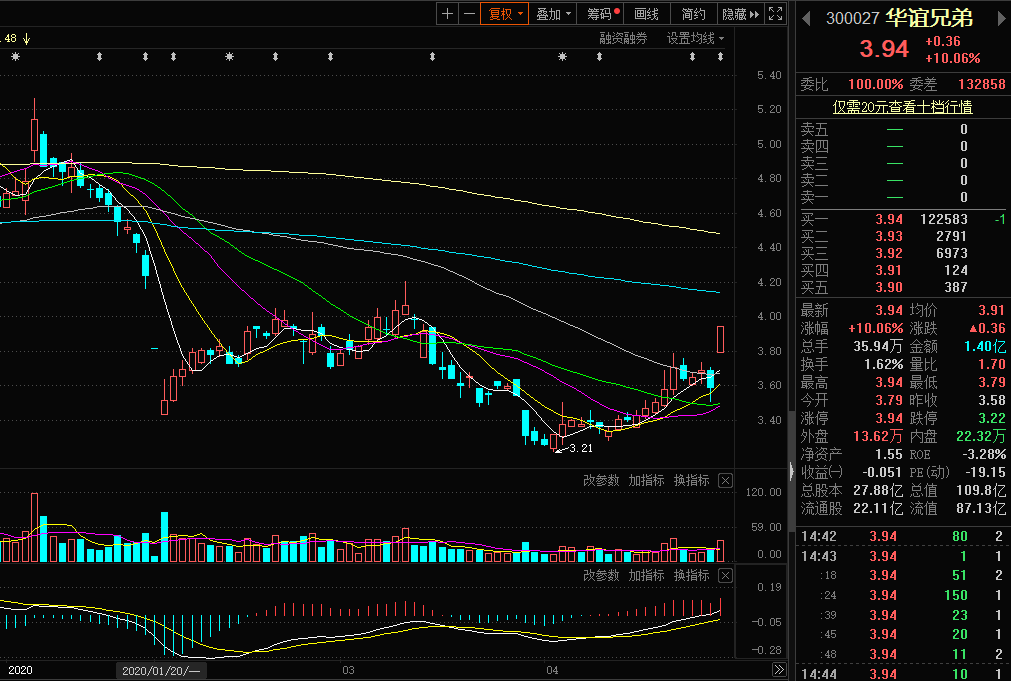1011x681 pixels.
Task: Open the 仅需20元查看十档行情 link
Action: point(903,107)
